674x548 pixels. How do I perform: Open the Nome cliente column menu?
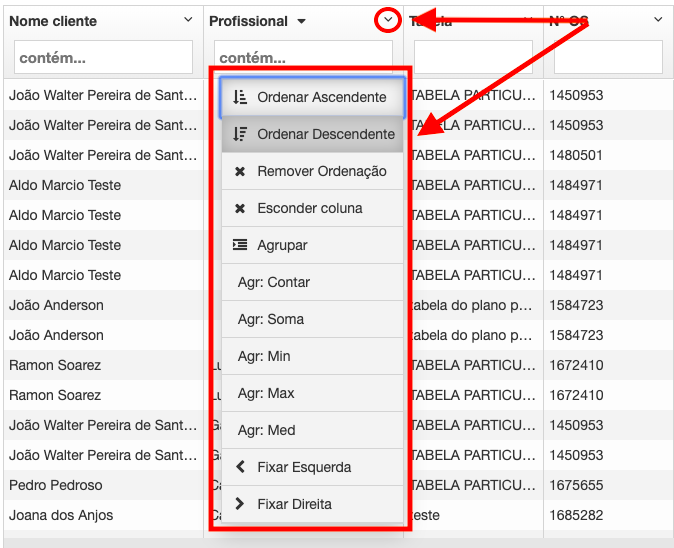188,20
